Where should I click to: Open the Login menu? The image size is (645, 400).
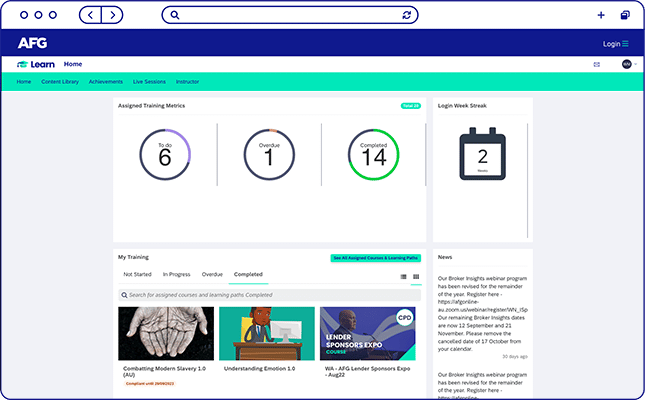click(x=615, y=44)
